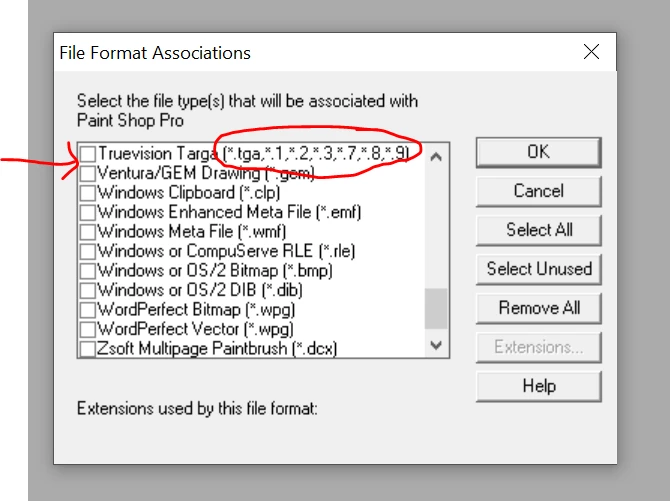This screenshot has width=670, height=501.
Task: Select 'Windows or CompuServe RLE (*.rle)' text
Action: pyautogui.click(x=226, y=251)
